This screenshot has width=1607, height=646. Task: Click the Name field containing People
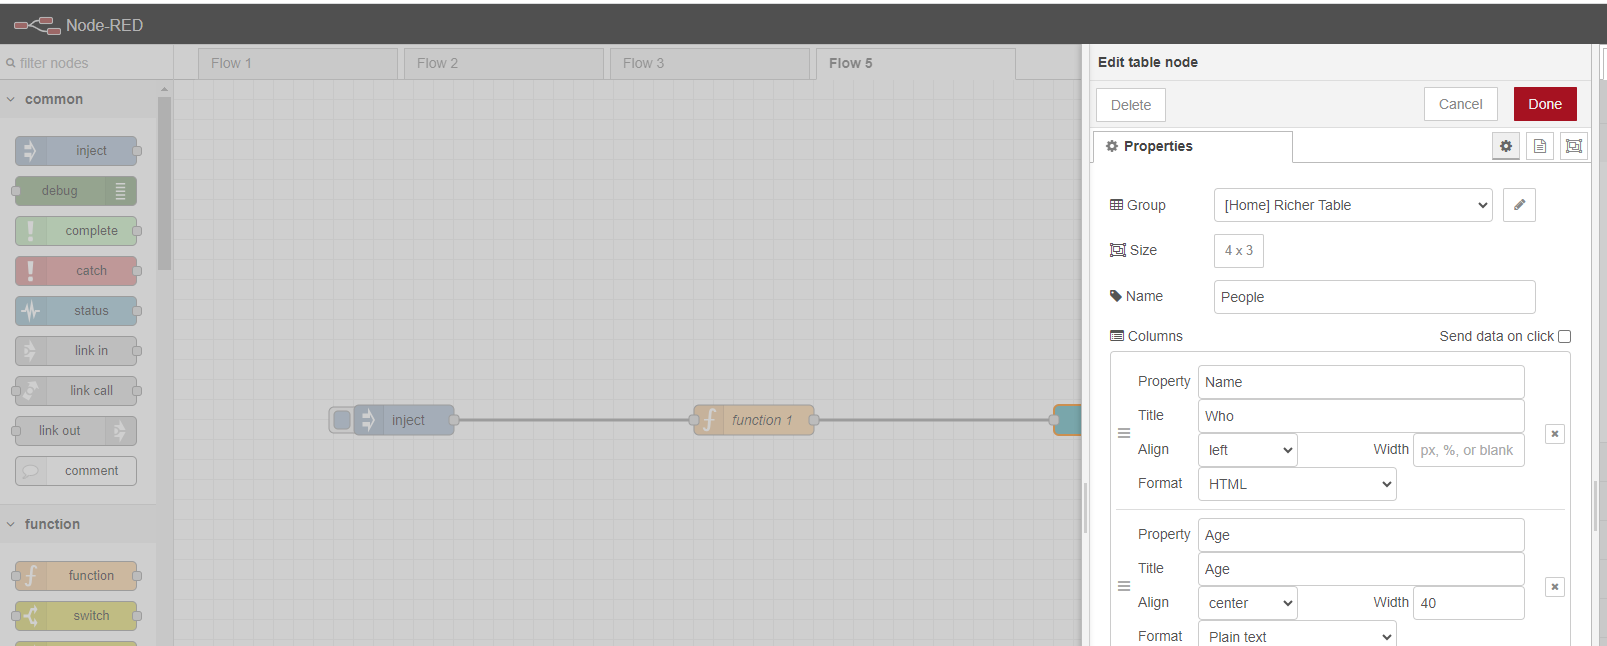tap(1375, 297)
